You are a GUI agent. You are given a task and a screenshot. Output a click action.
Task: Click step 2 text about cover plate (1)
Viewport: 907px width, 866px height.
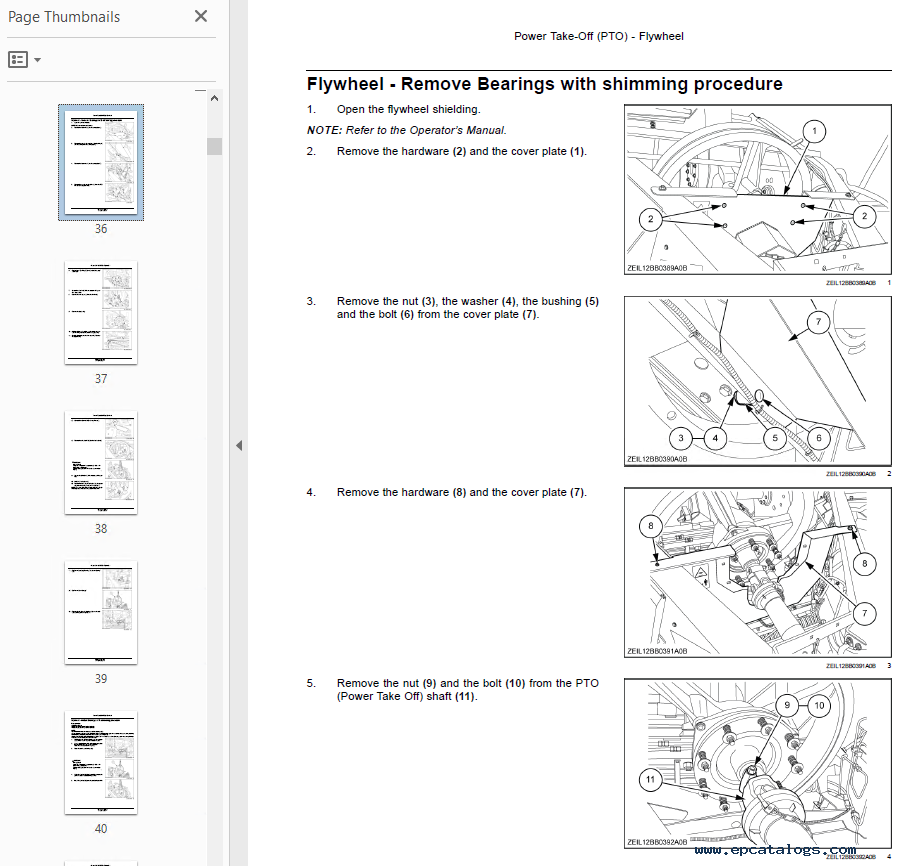click(462, 152)
